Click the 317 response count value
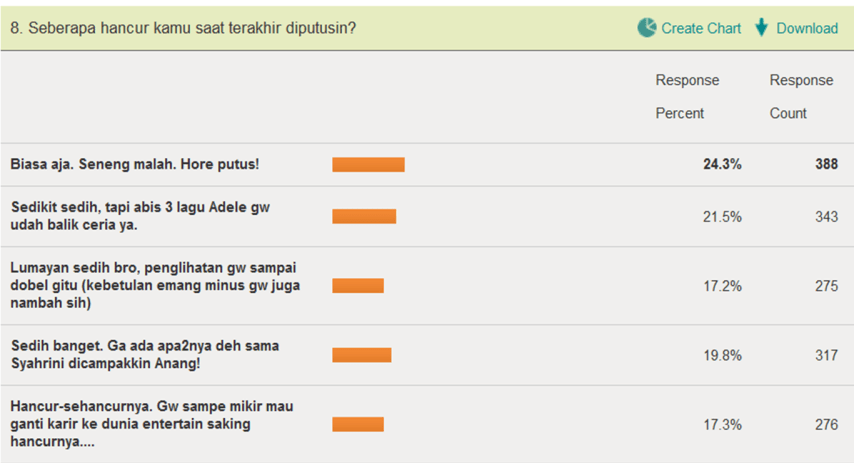Image resolution: width=854 pixels, height=463 pixels. [x=826, y=355]
